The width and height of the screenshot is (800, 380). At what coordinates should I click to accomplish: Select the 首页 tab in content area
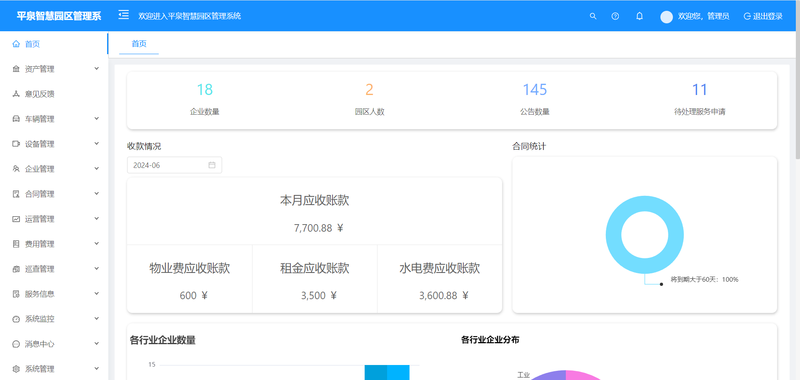[x=139, y=44]
